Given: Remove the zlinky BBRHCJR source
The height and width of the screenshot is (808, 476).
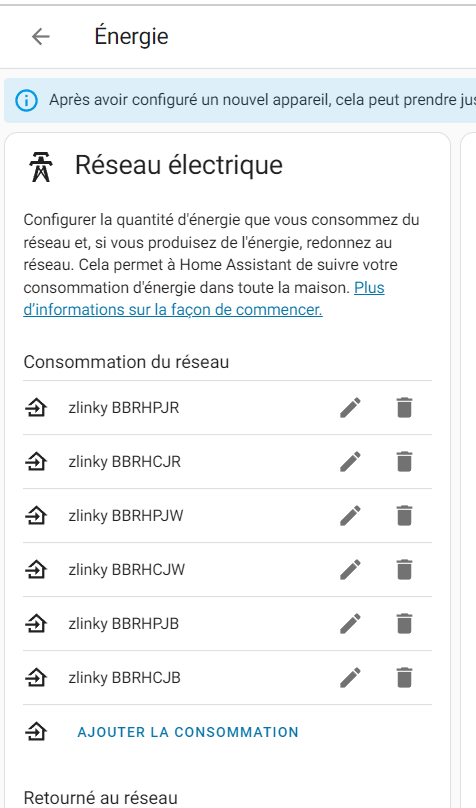Looking at the screenshot, I should pos(404,462).
